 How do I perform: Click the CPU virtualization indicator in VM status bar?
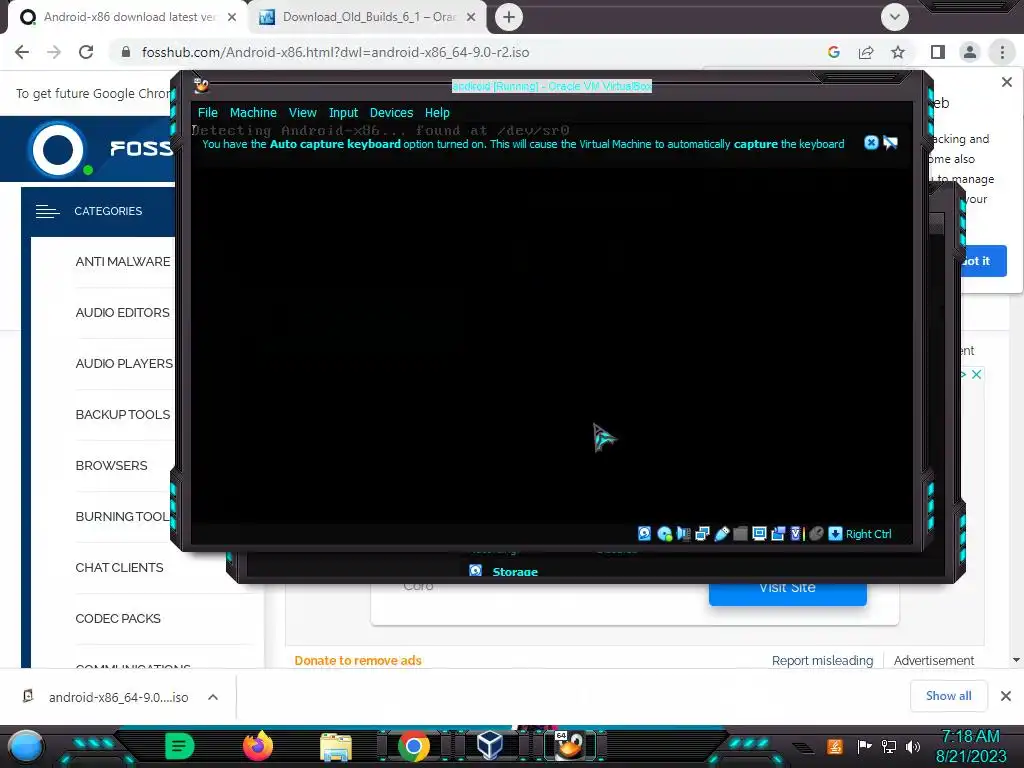[x=796, y=534]
